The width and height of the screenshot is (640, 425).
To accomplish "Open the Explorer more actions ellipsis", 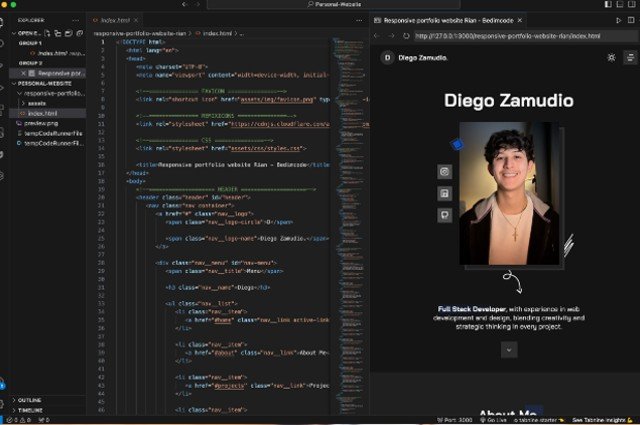I will click(x=76, y=20).
